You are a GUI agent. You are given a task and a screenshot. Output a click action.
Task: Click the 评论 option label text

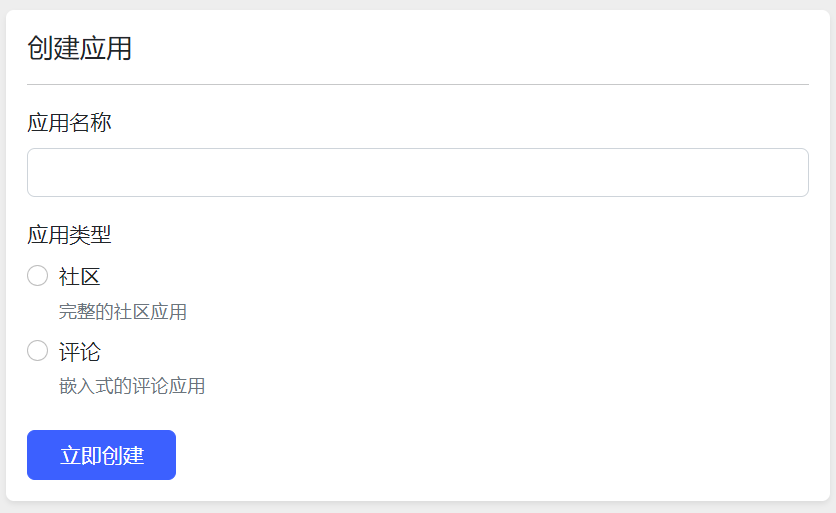[79, 352]
